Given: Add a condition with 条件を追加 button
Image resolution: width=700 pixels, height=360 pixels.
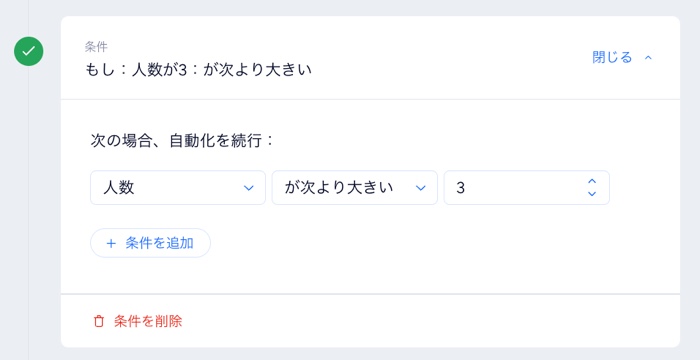Looking at the screenshot, I should click(150, 243).
